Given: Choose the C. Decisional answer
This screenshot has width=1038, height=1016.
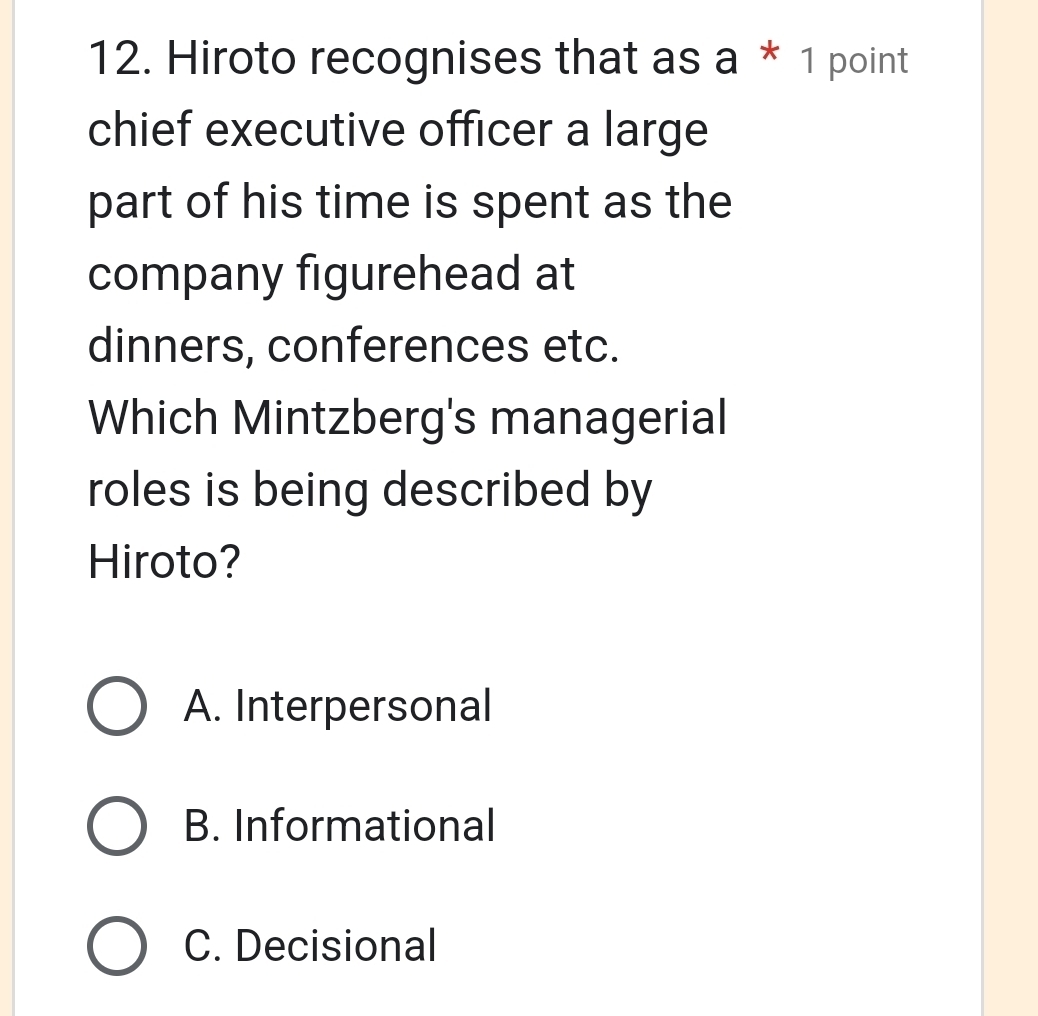Looking at the screenshot, I should coord(310,947).
